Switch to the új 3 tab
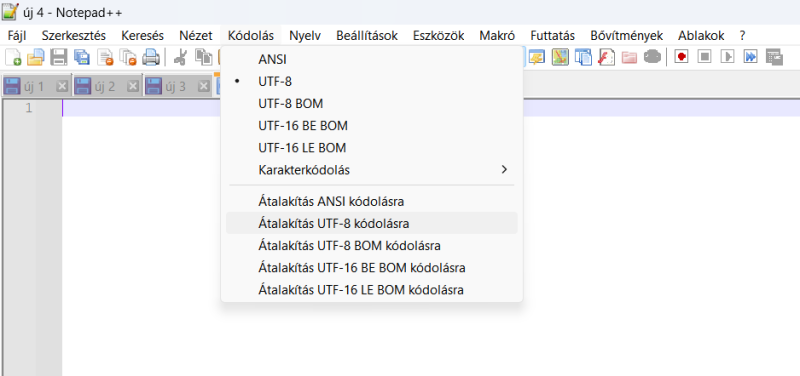Screen dimensions: 800x376 (176, 86)
